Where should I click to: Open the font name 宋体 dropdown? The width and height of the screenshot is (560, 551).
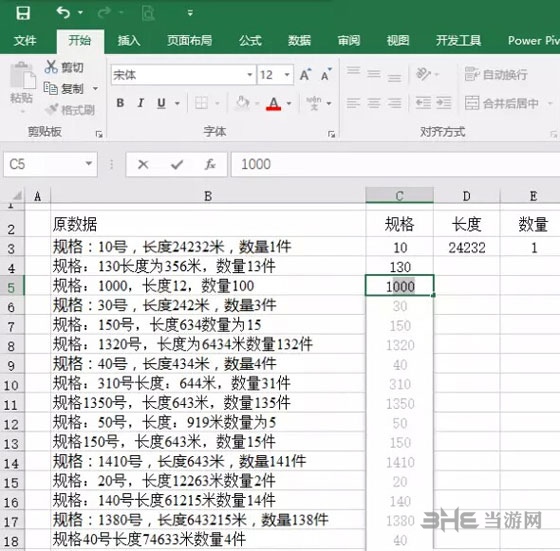coord(250,75)
